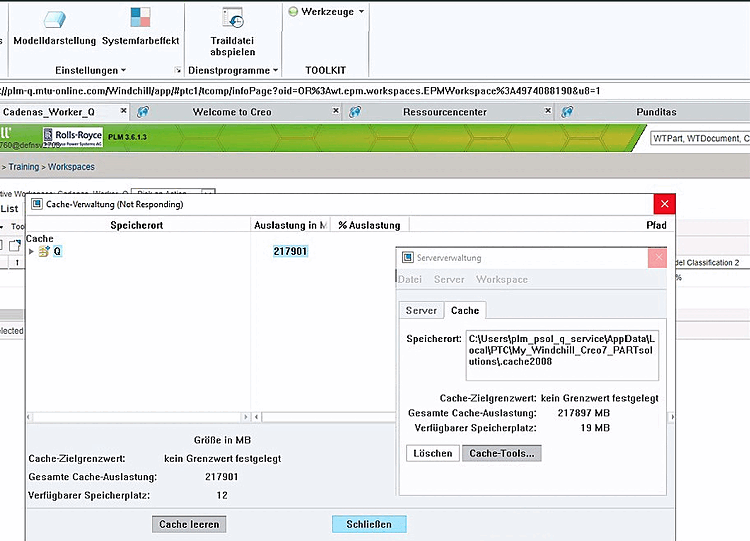Click the Cache-Tools... button
This screenshot has height=541, width=750.
(x=502, y=453)
